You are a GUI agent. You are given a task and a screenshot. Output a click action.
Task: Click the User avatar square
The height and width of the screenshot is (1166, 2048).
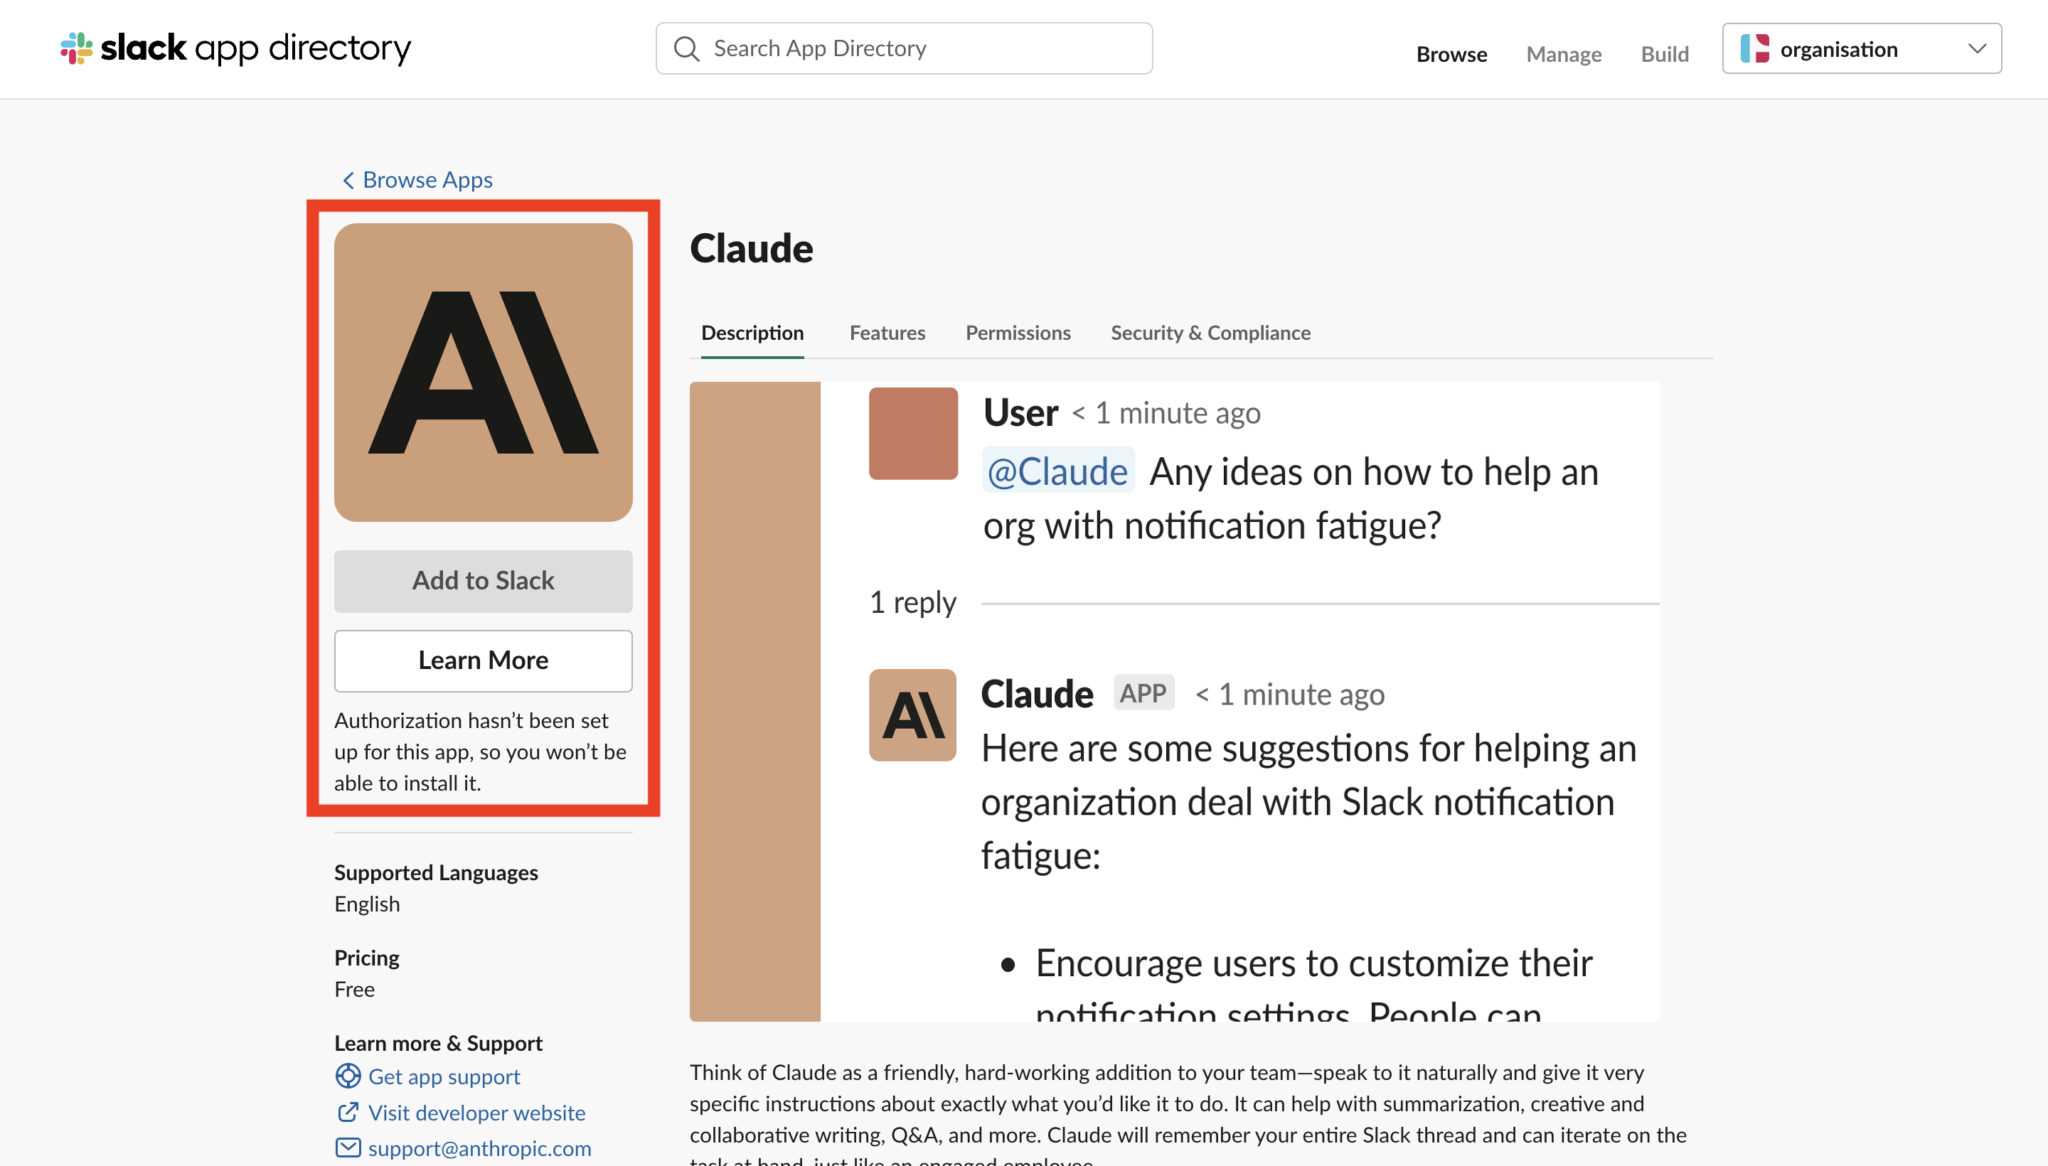[x=913, y=433]
